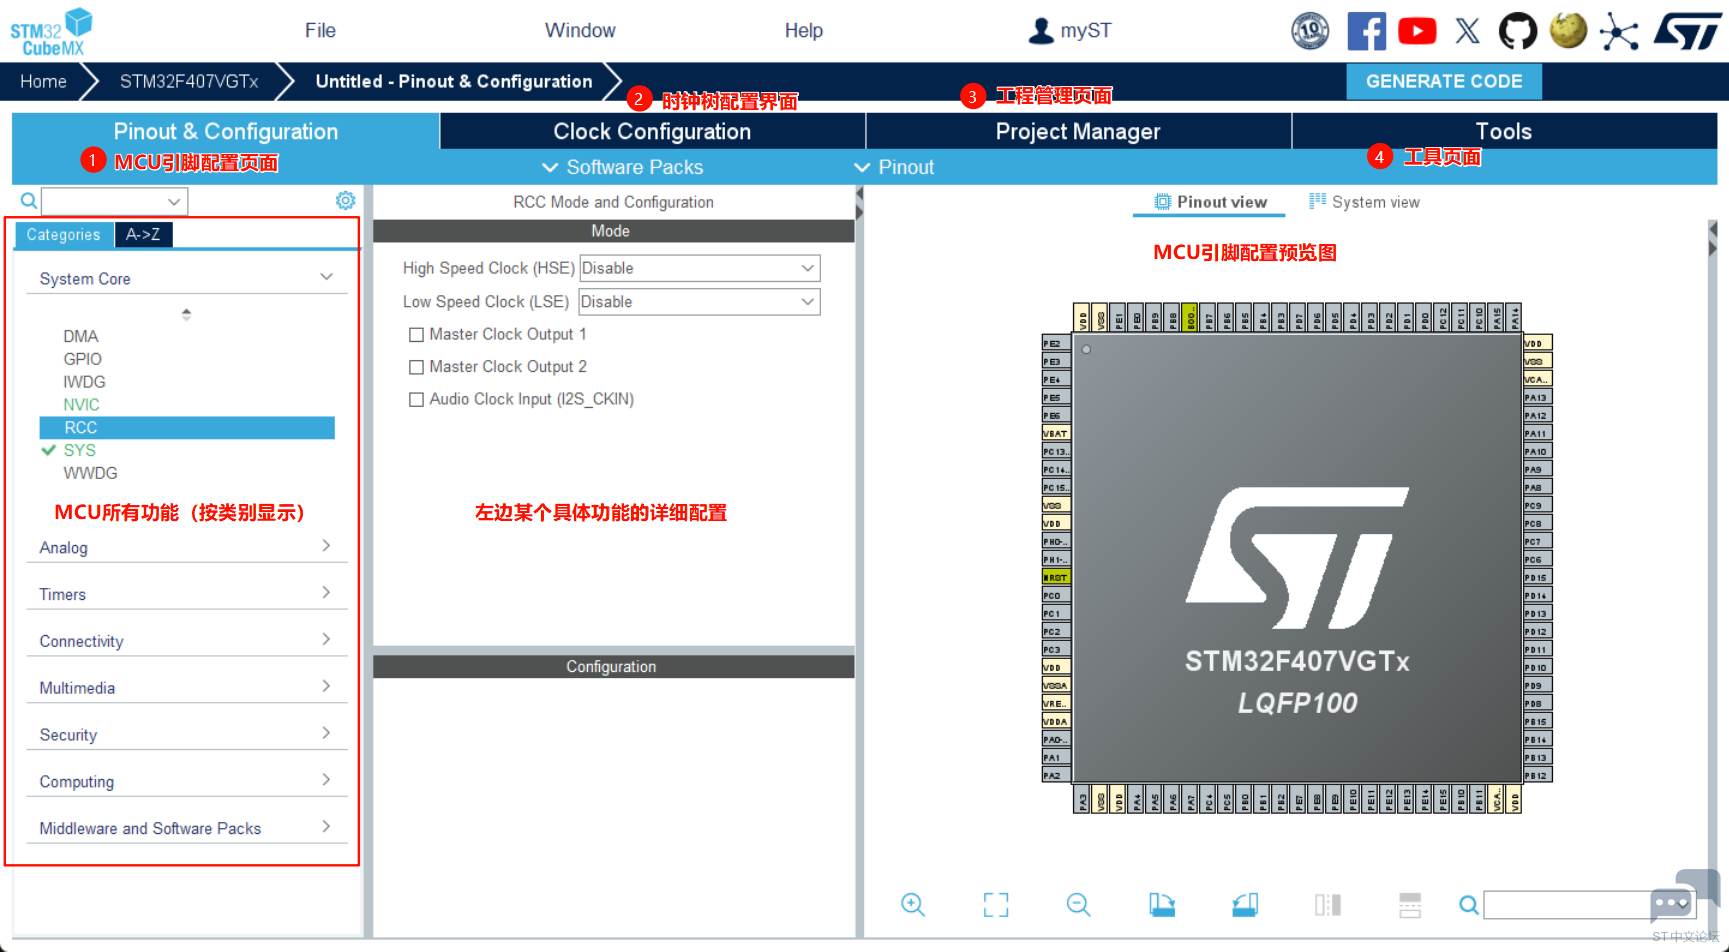1729x952 pixels.
Task: Click the vertical split view icon
Action: pyautogui.click(x=1410, y=905)
